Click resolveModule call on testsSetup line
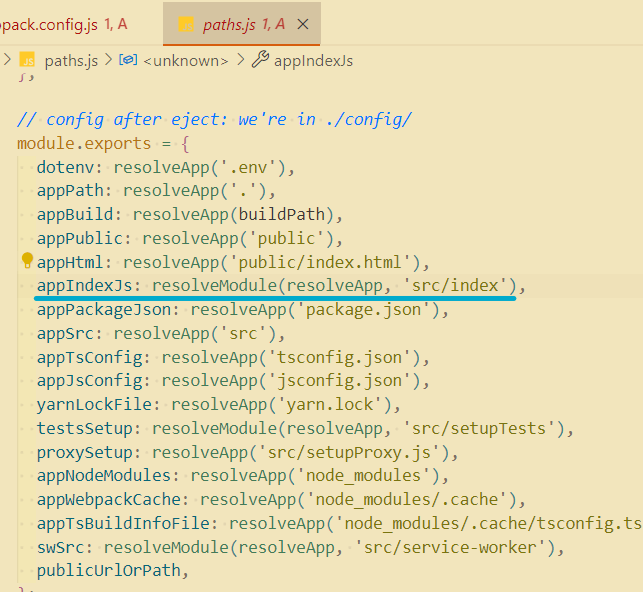The height and width of the screenshot is (592, 643). click(215, 429)
